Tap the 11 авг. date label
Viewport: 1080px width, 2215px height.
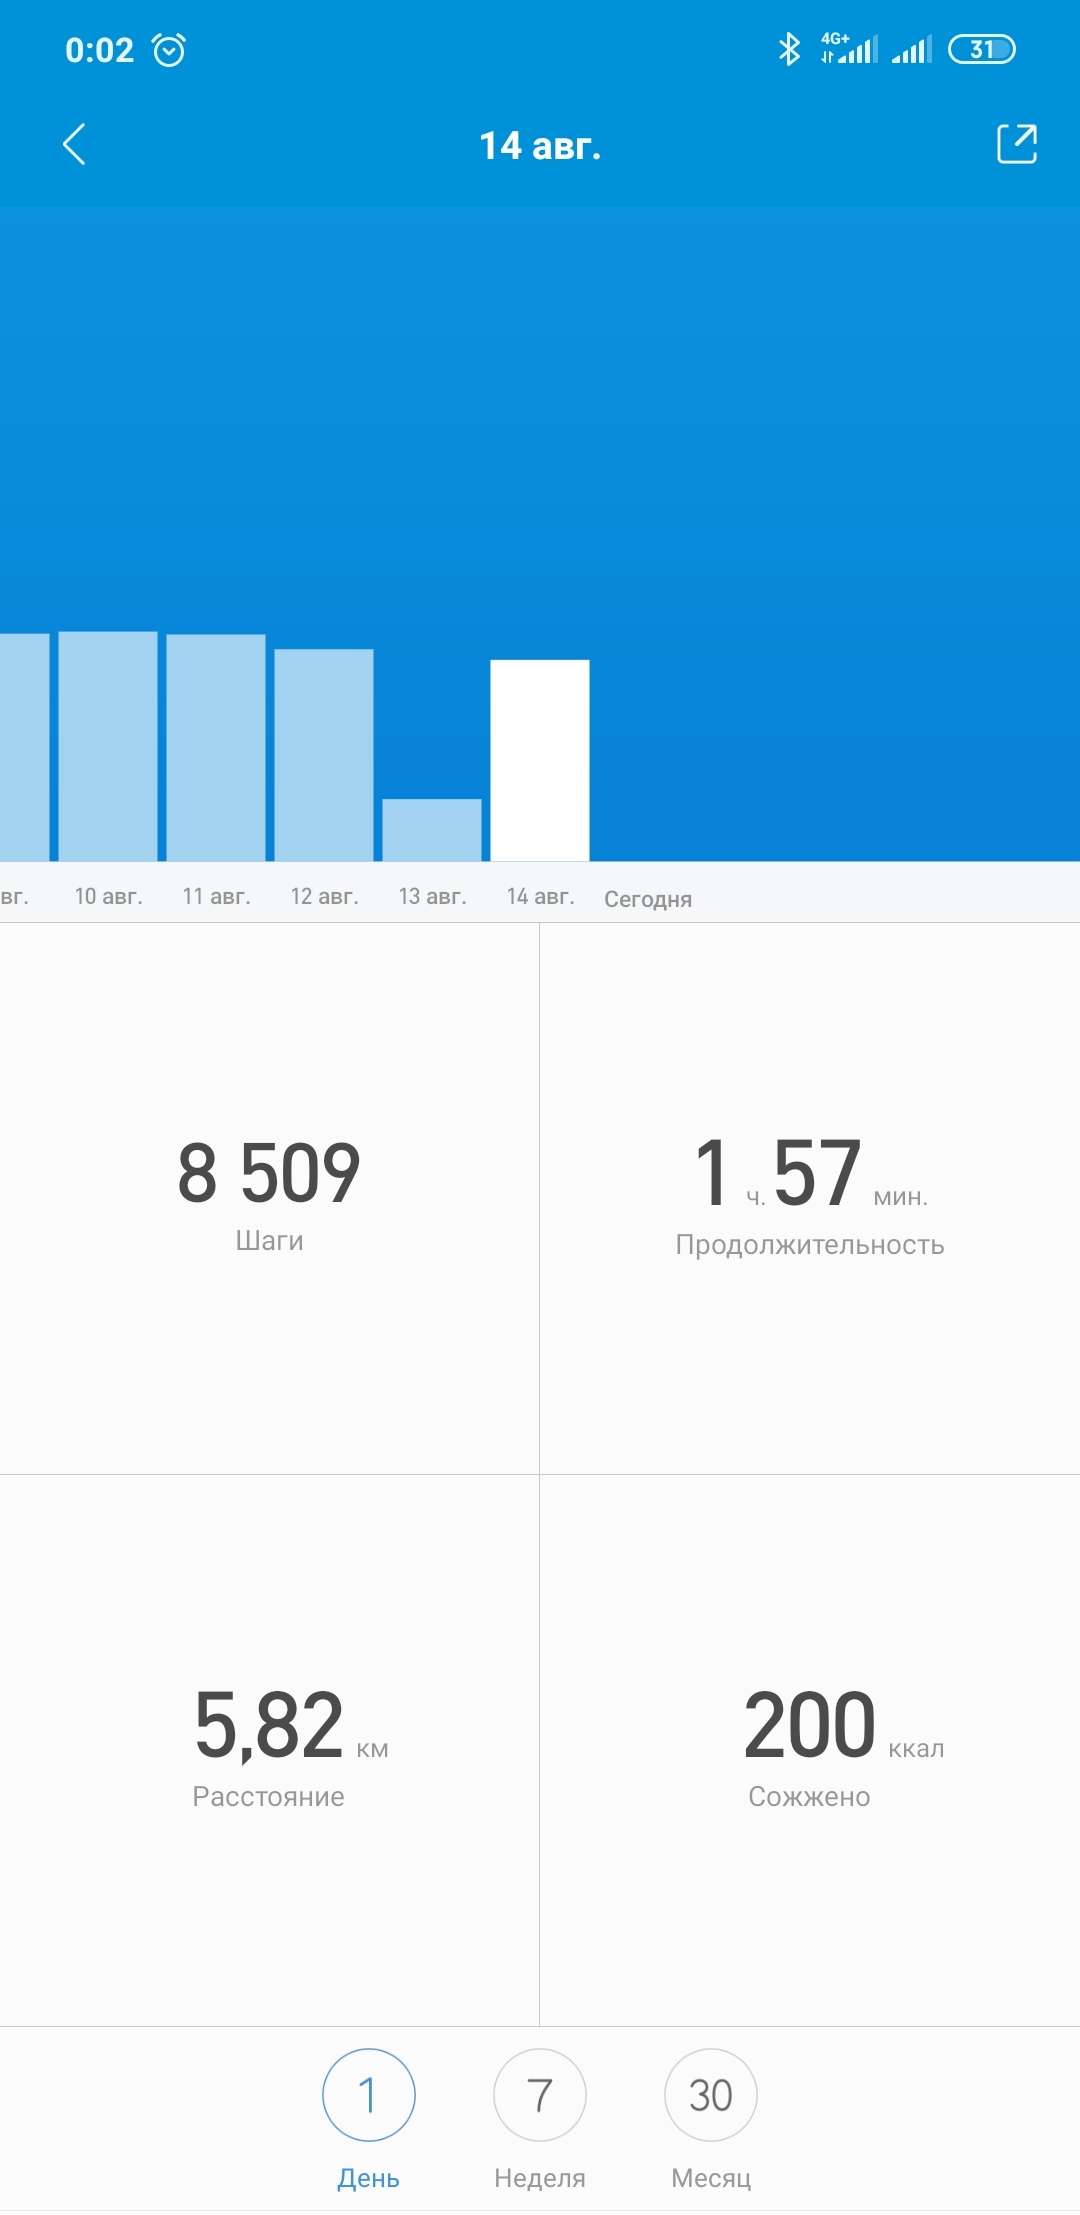coord(216,896)
